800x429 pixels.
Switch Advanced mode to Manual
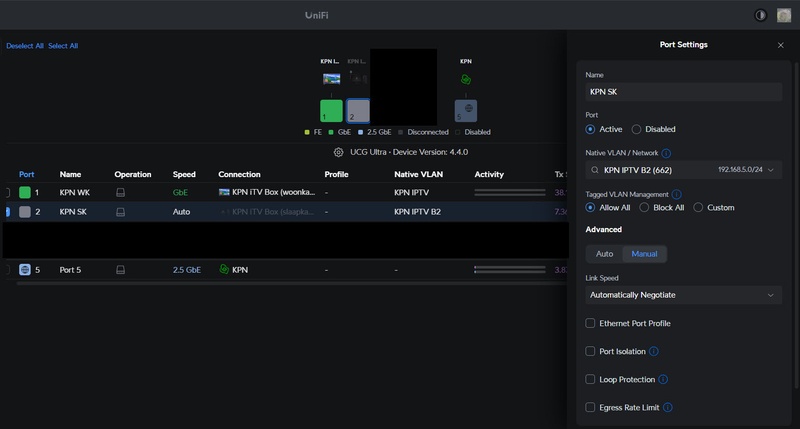(644, 254)
